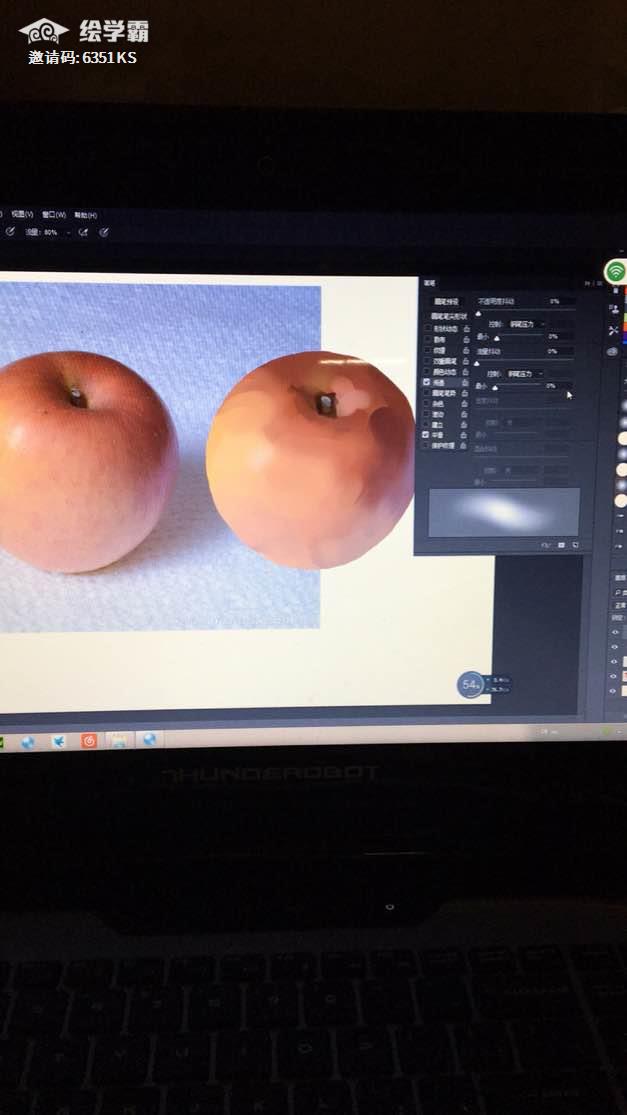Open the 帮助(H) Help menu

pos(85,215)
